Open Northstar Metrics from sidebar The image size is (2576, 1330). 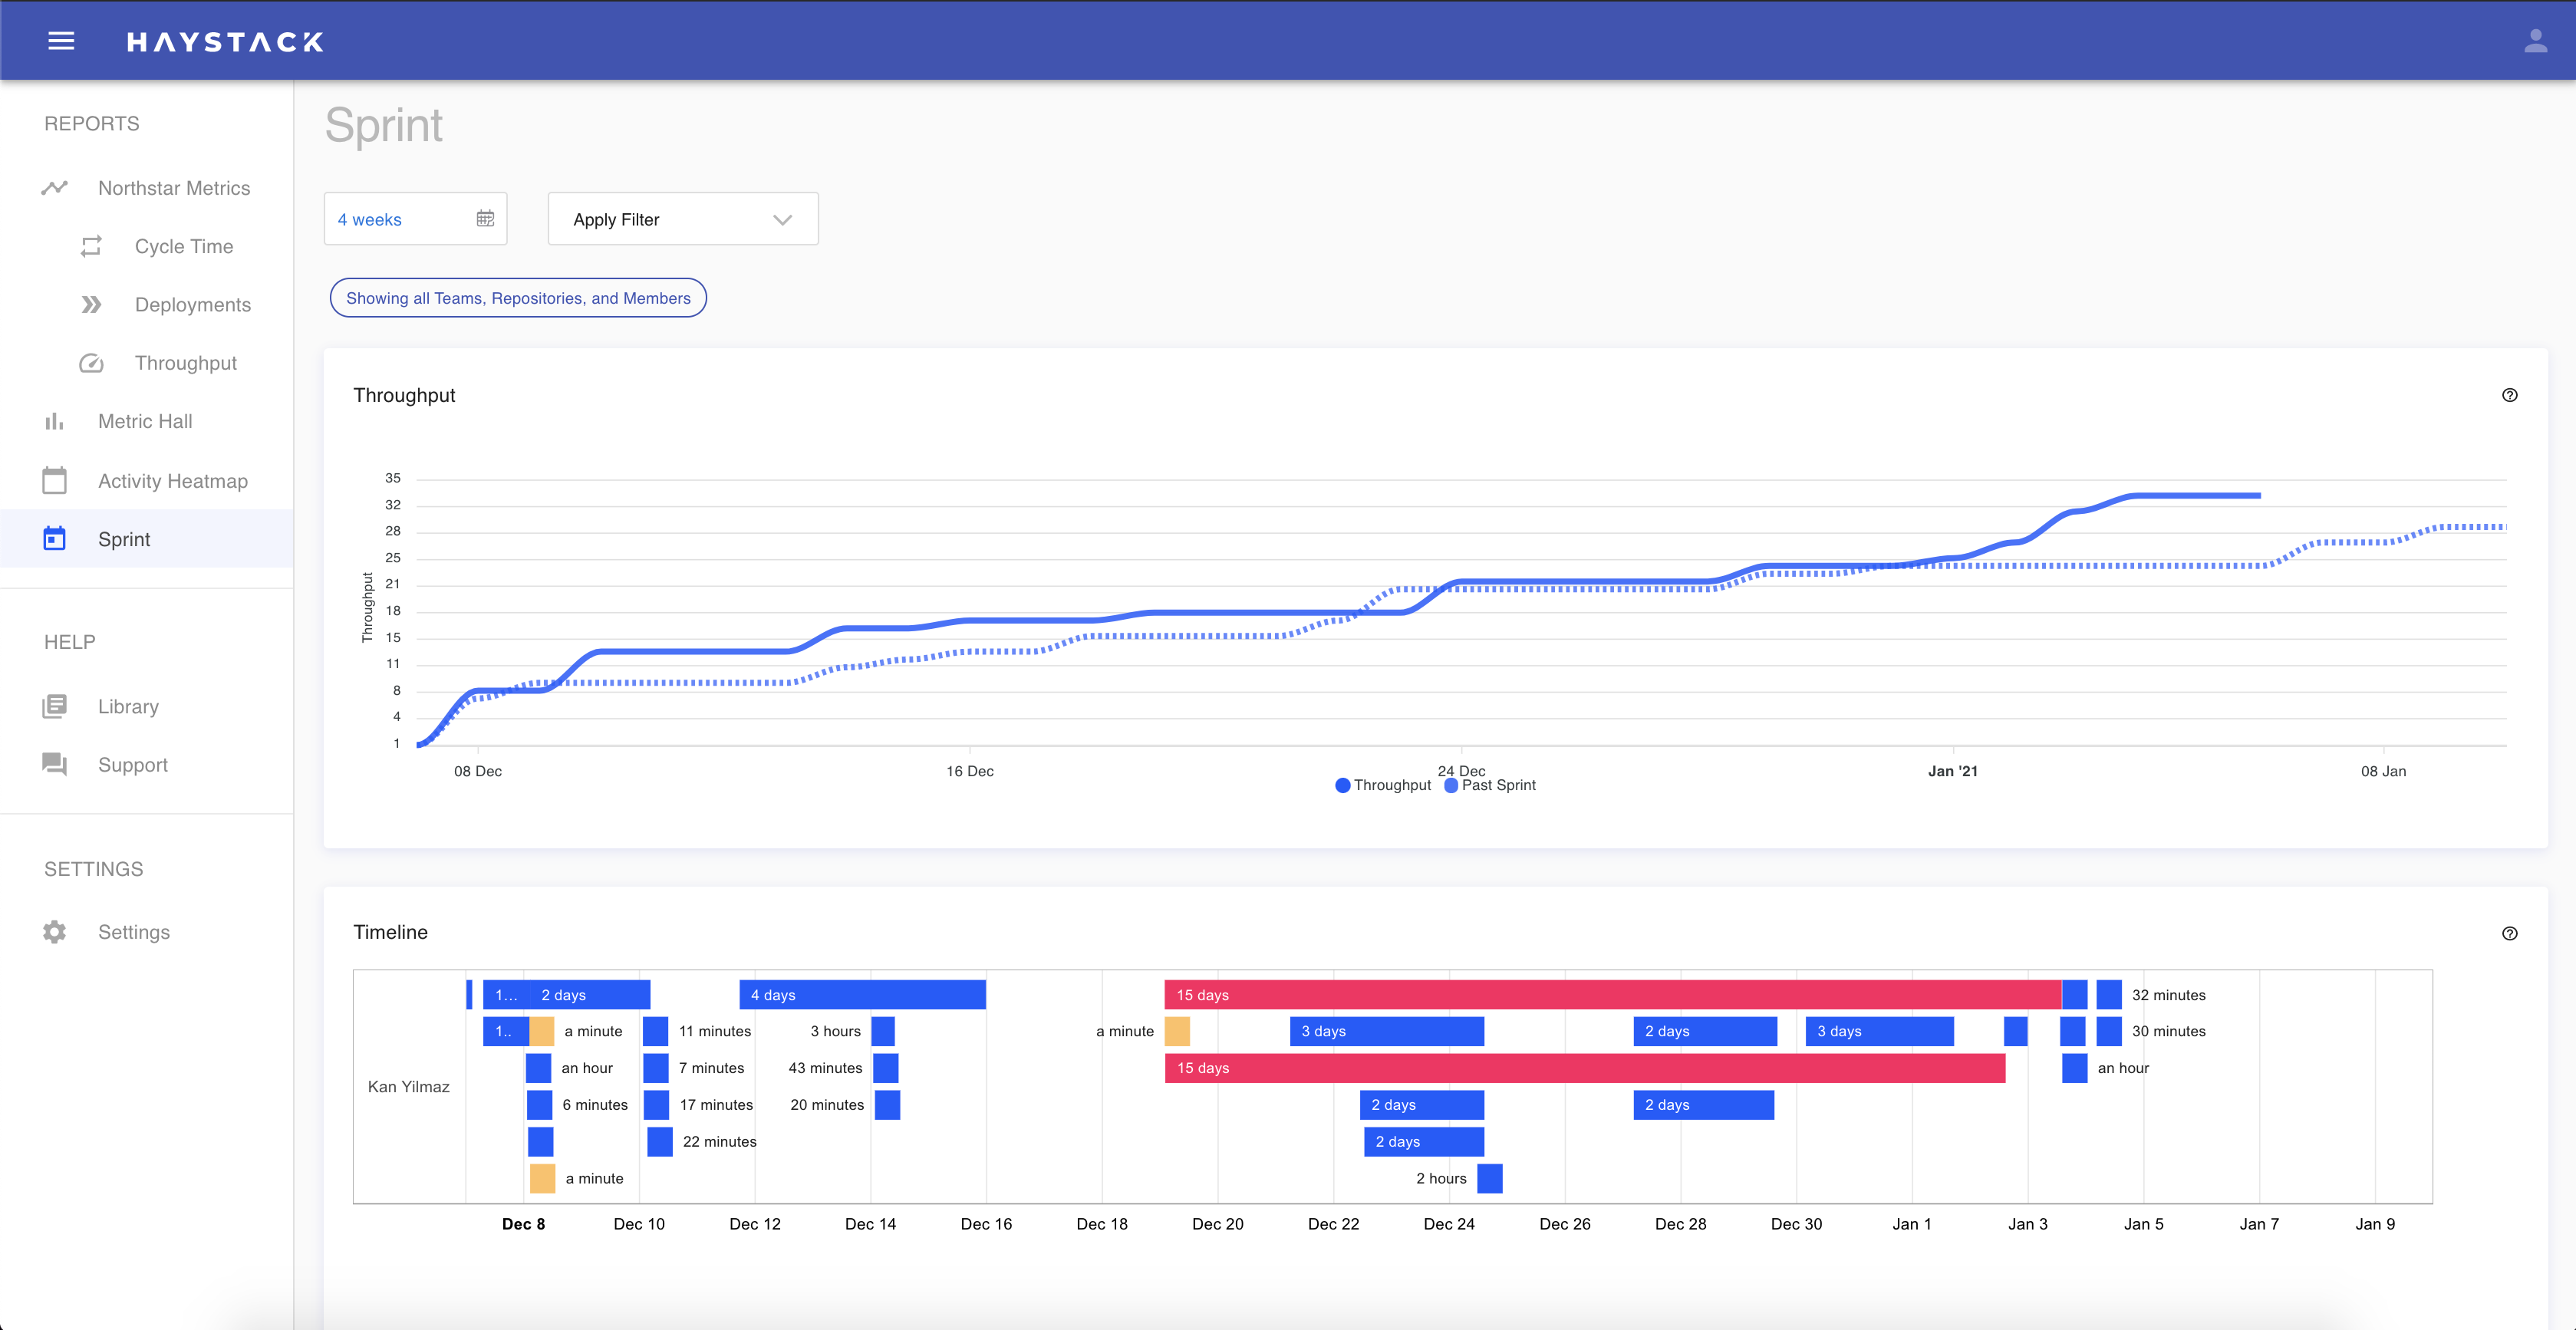click(x=174, y=188)
